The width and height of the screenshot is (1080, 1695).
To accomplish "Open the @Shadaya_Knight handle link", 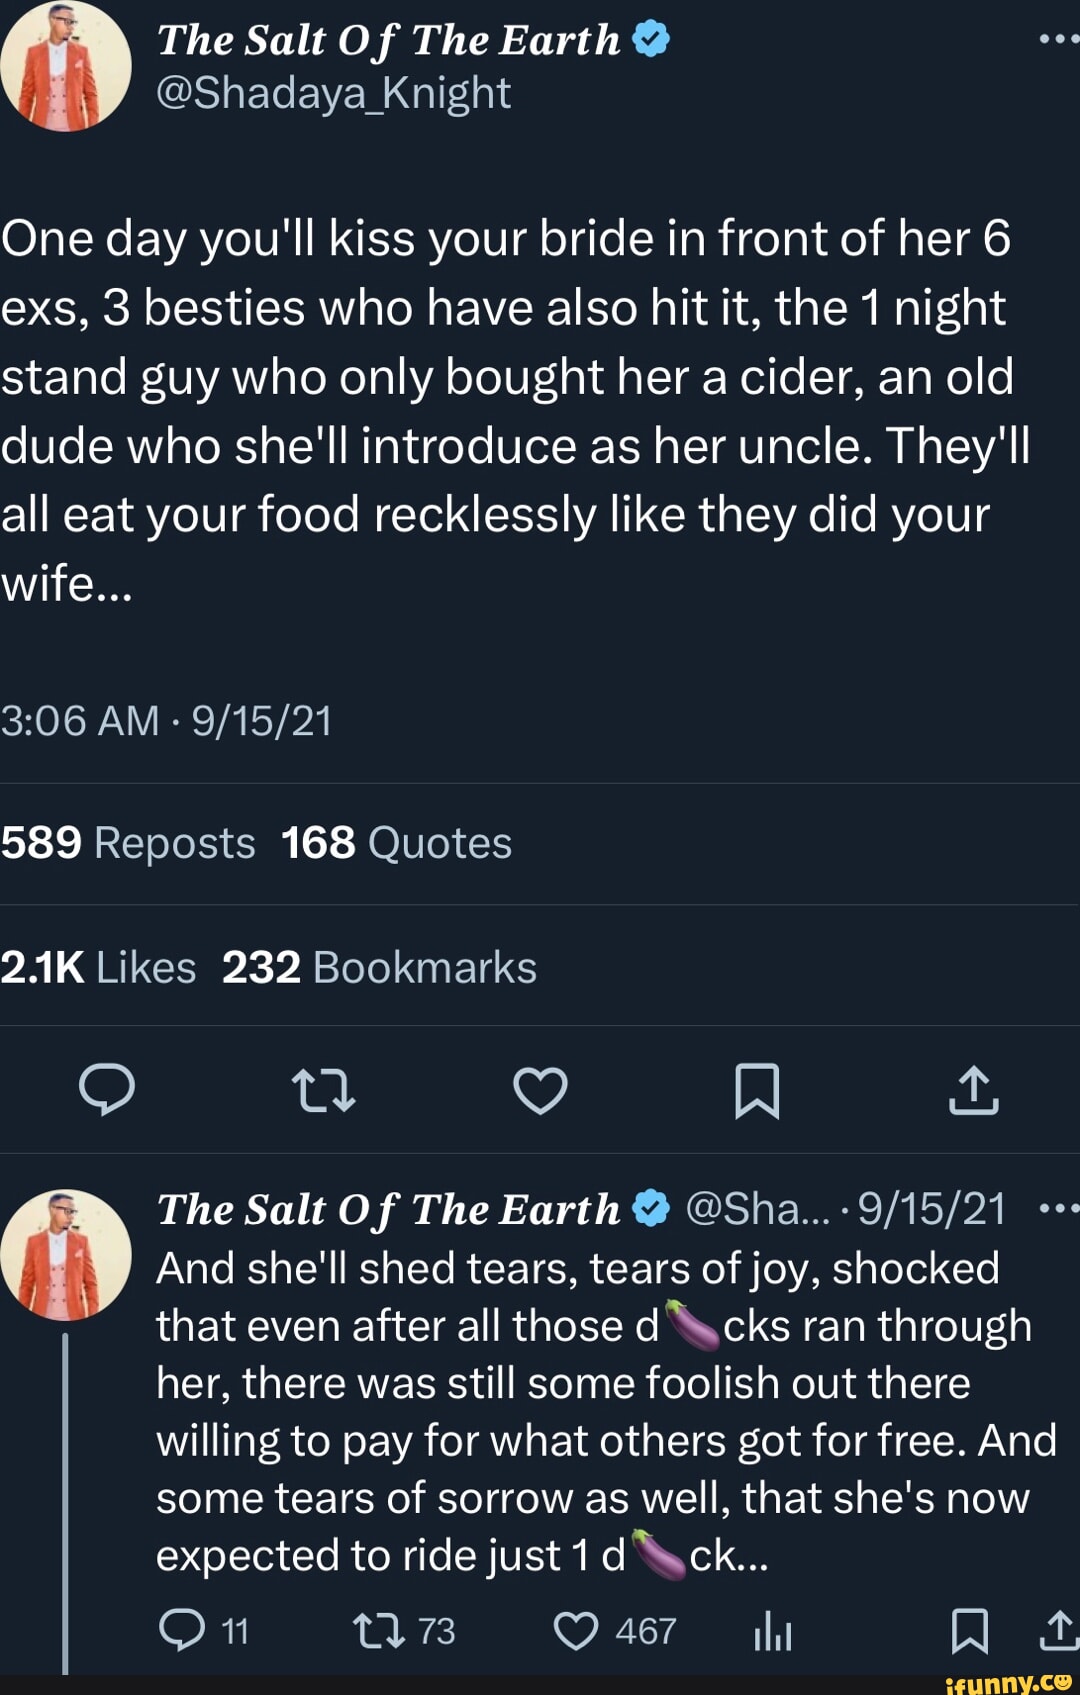I will click(334, 94).
